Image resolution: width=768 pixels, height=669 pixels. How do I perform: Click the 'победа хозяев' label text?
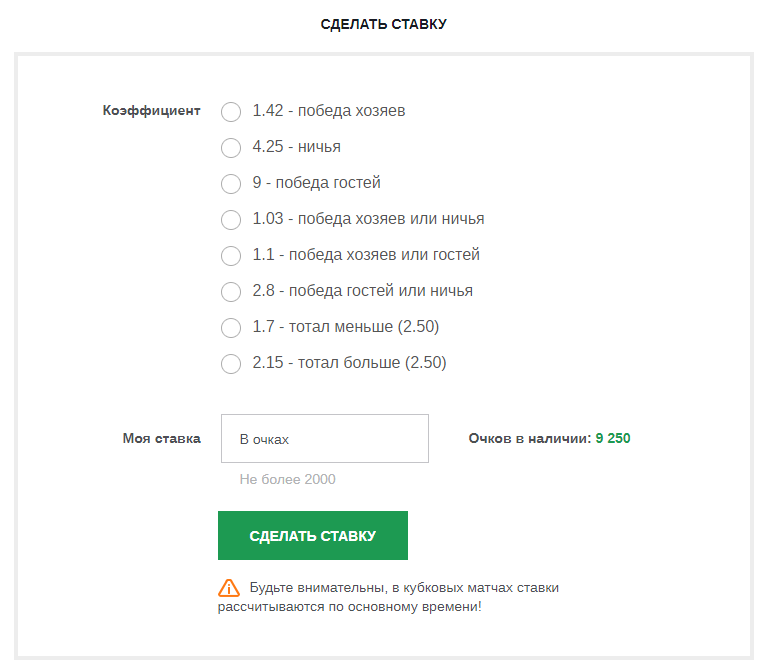click(x=351, y=111)
